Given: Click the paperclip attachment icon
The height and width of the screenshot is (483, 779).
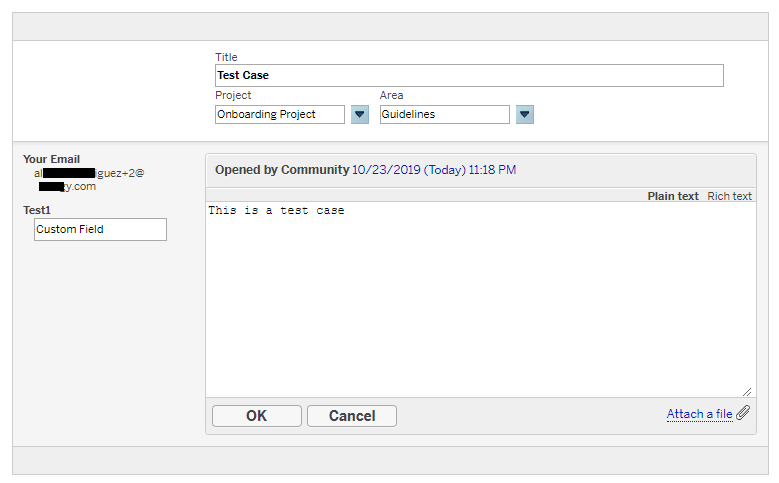Looking at the screenshot, I should [x=743, y=413].
